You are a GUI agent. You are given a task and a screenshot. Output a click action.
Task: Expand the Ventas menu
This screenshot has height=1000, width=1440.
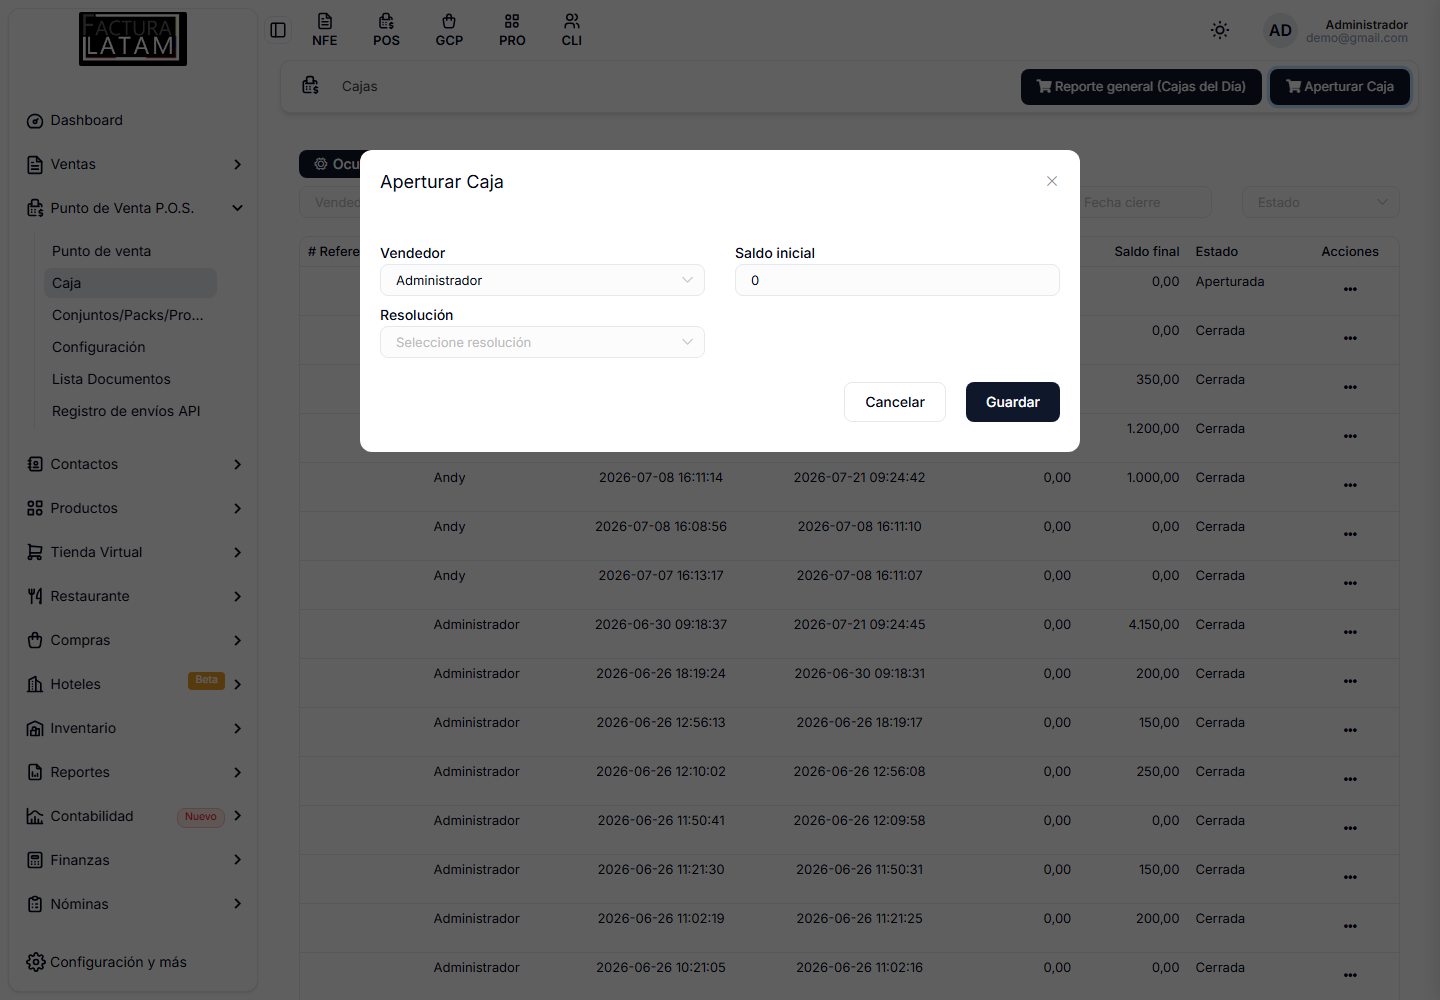(134, 164)
